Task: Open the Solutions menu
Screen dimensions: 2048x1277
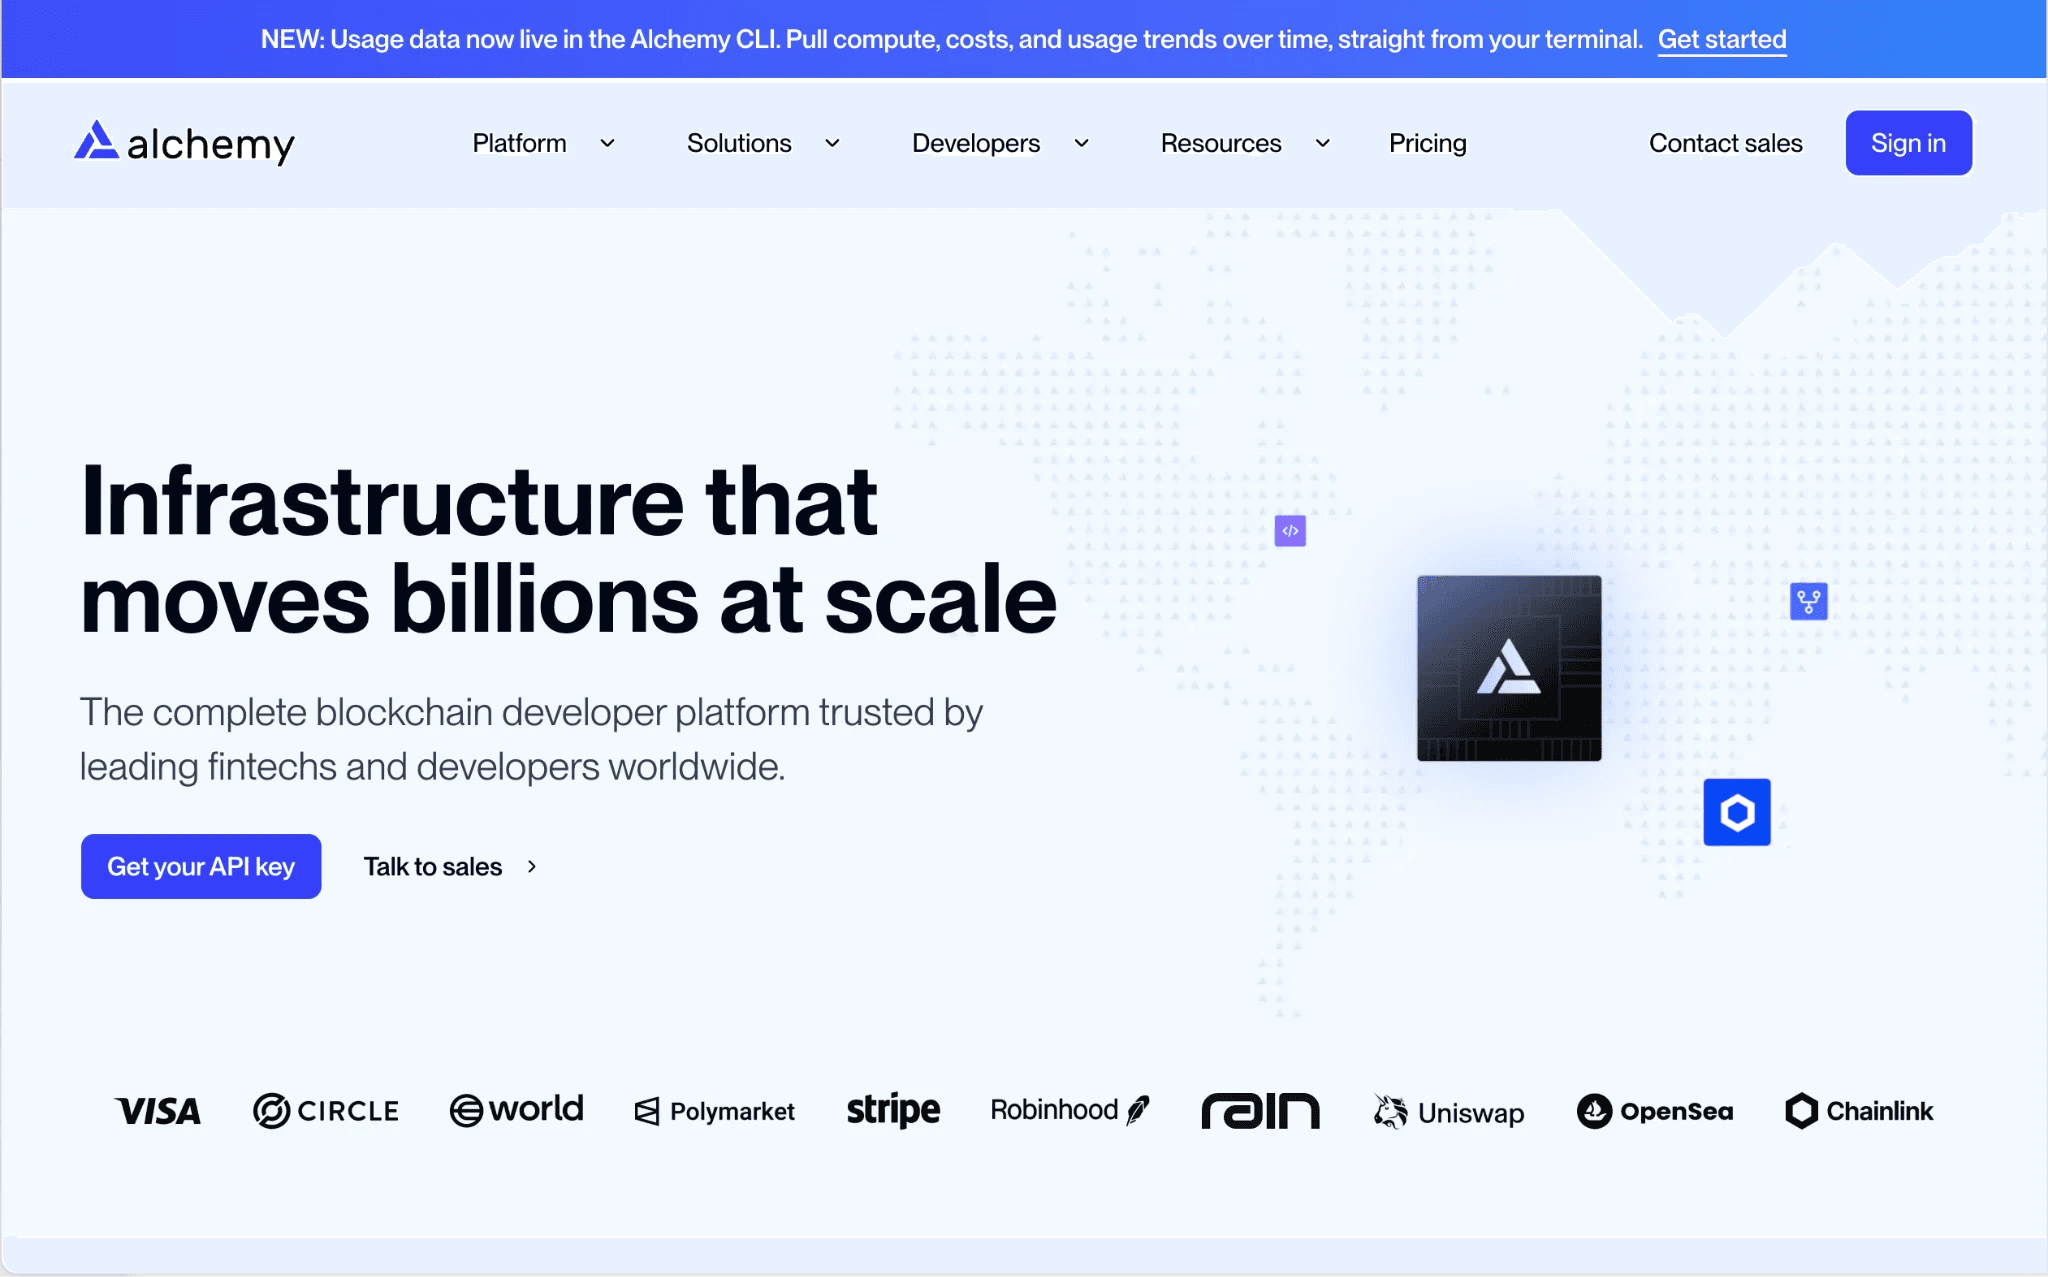Action: point(739,144)
